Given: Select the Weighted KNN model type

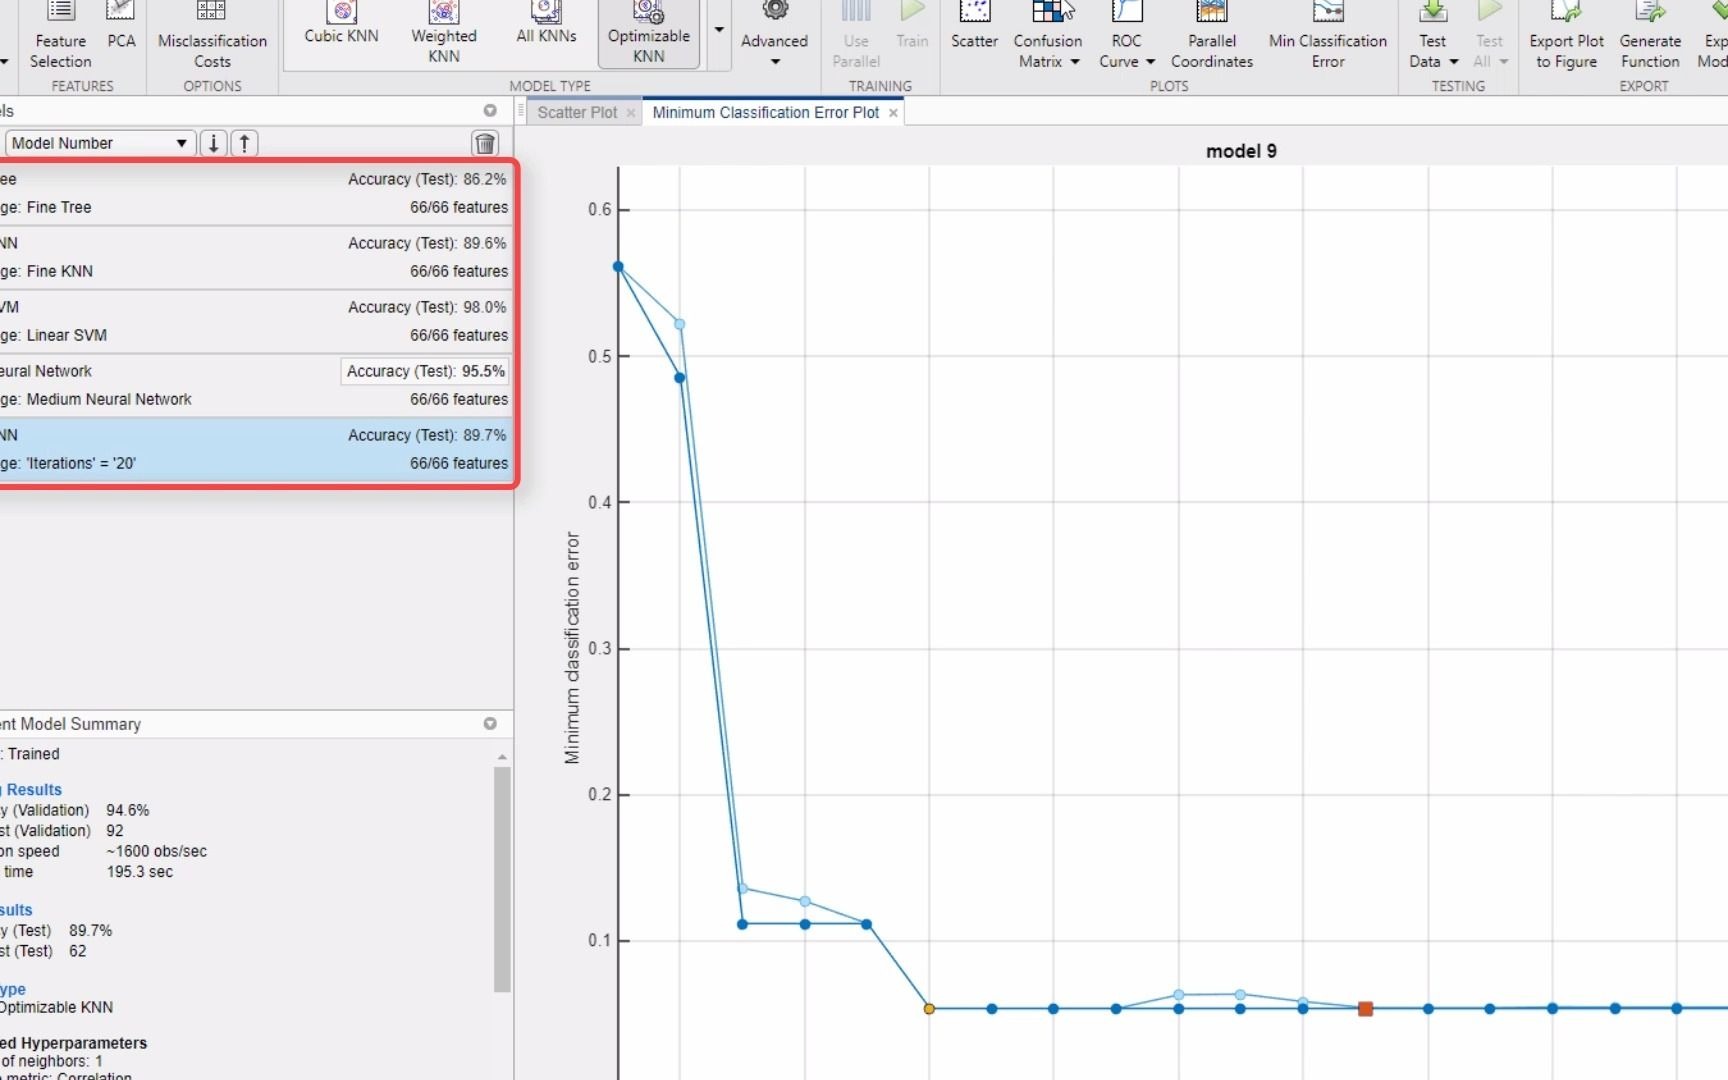Looking at the screenshot, I should coord(443,30).
